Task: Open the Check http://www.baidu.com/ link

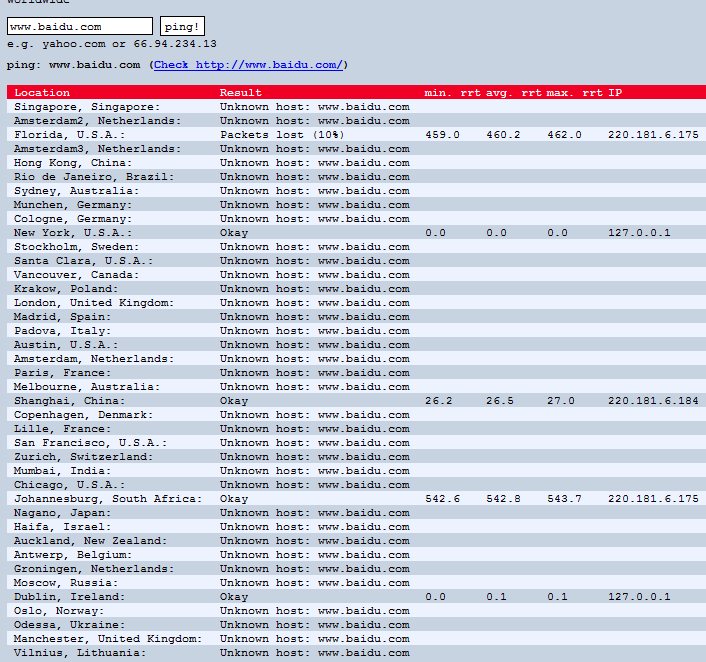Action: [249, 65]
